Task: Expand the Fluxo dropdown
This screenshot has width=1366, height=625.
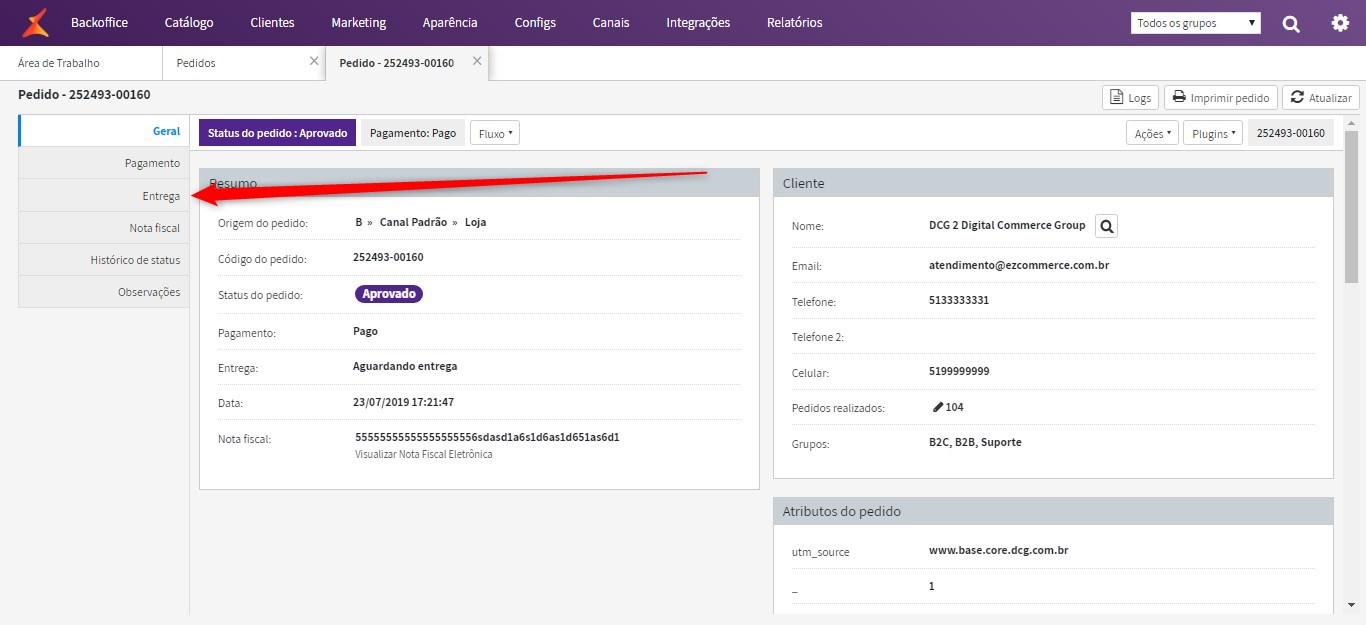Action: coord(495,133)
